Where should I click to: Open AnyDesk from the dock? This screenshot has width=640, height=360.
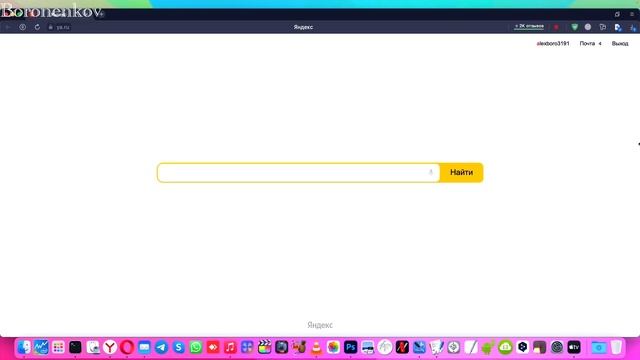click(213, 347)
